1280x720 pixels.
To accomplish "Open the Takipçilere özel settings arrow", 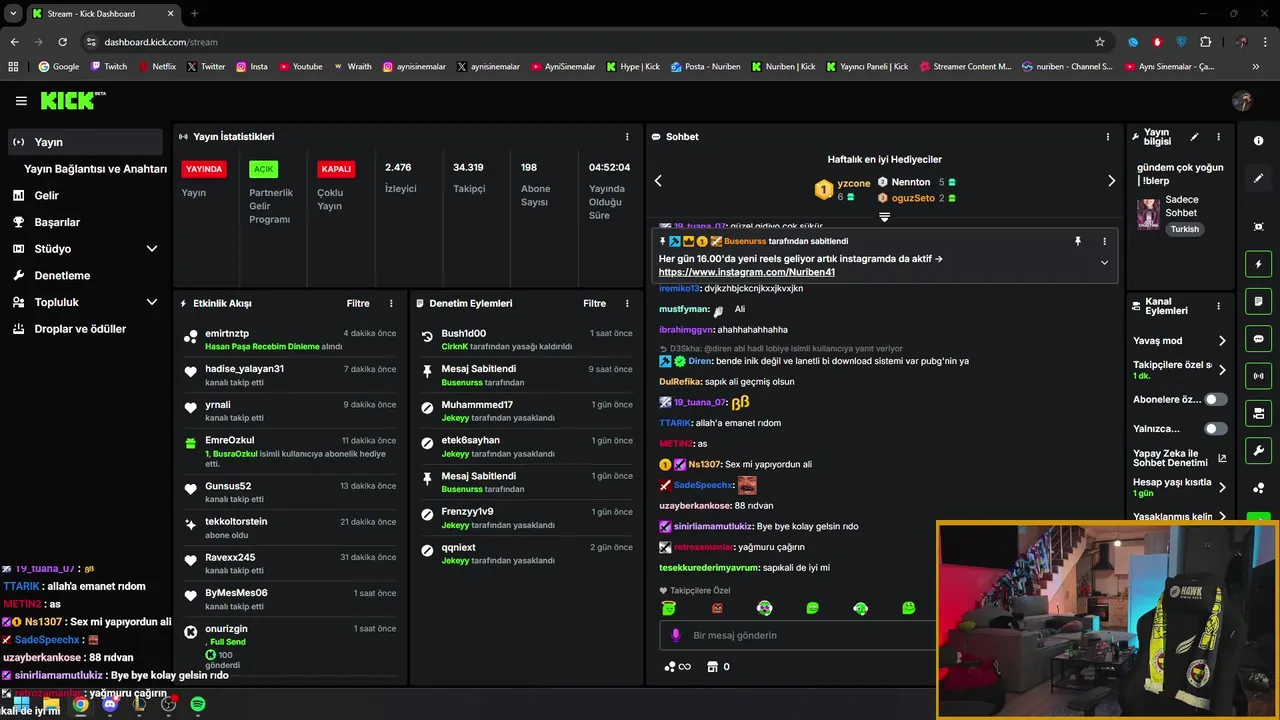I will tap(1221, 370).
